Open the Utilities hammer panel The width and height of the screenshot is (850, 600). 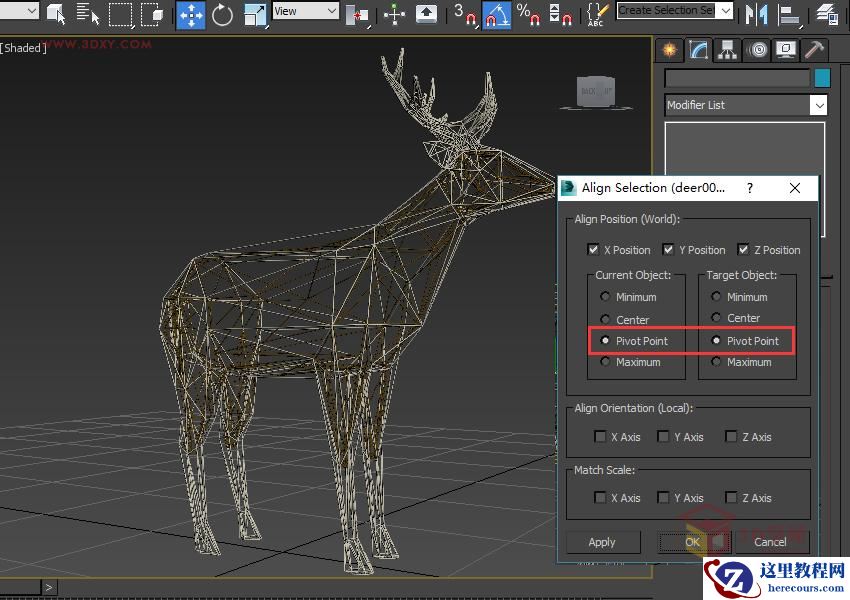point(815,50)
